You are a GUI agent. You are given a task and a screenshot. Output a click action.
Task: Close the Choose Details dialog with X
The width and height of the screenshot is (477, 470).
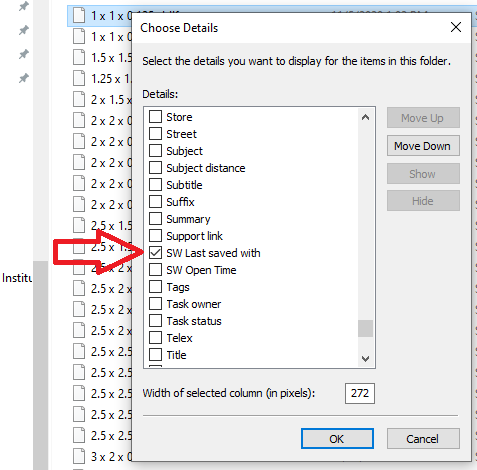click(456, 27)
